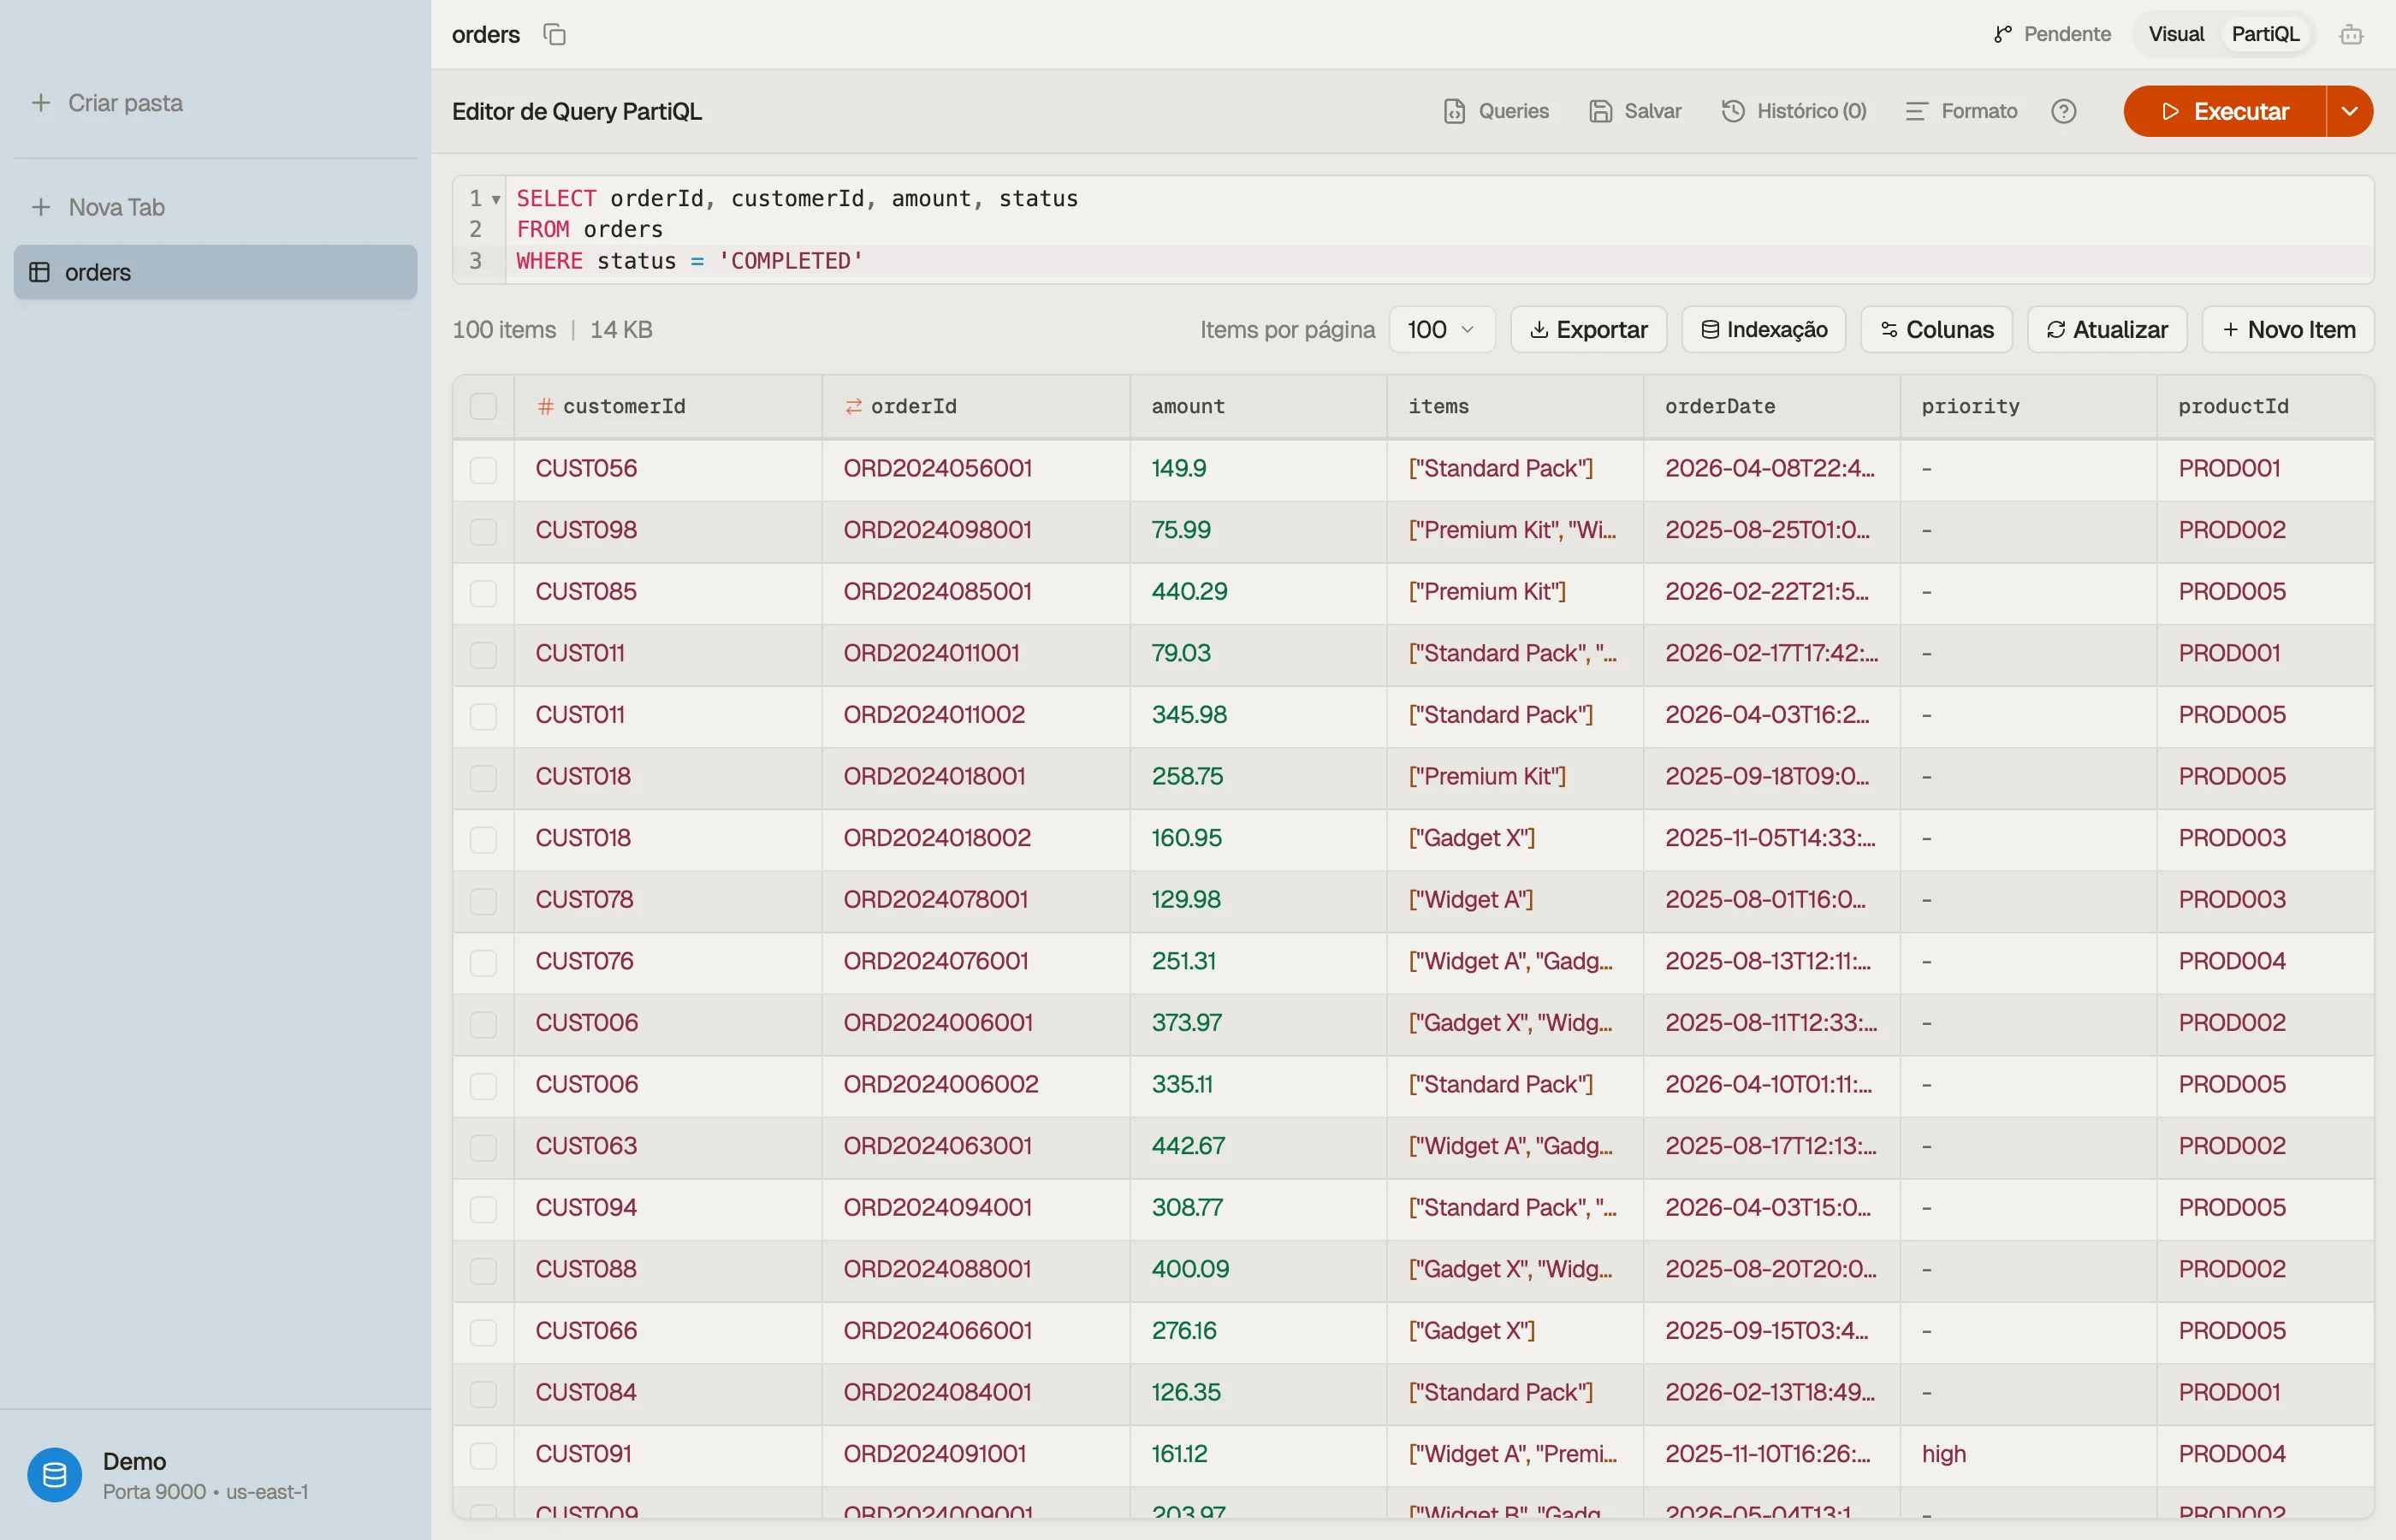Viewport: 2396px width, 1540px height.
Task: Select the orders tab in sidebar
Action: [215, 272]
